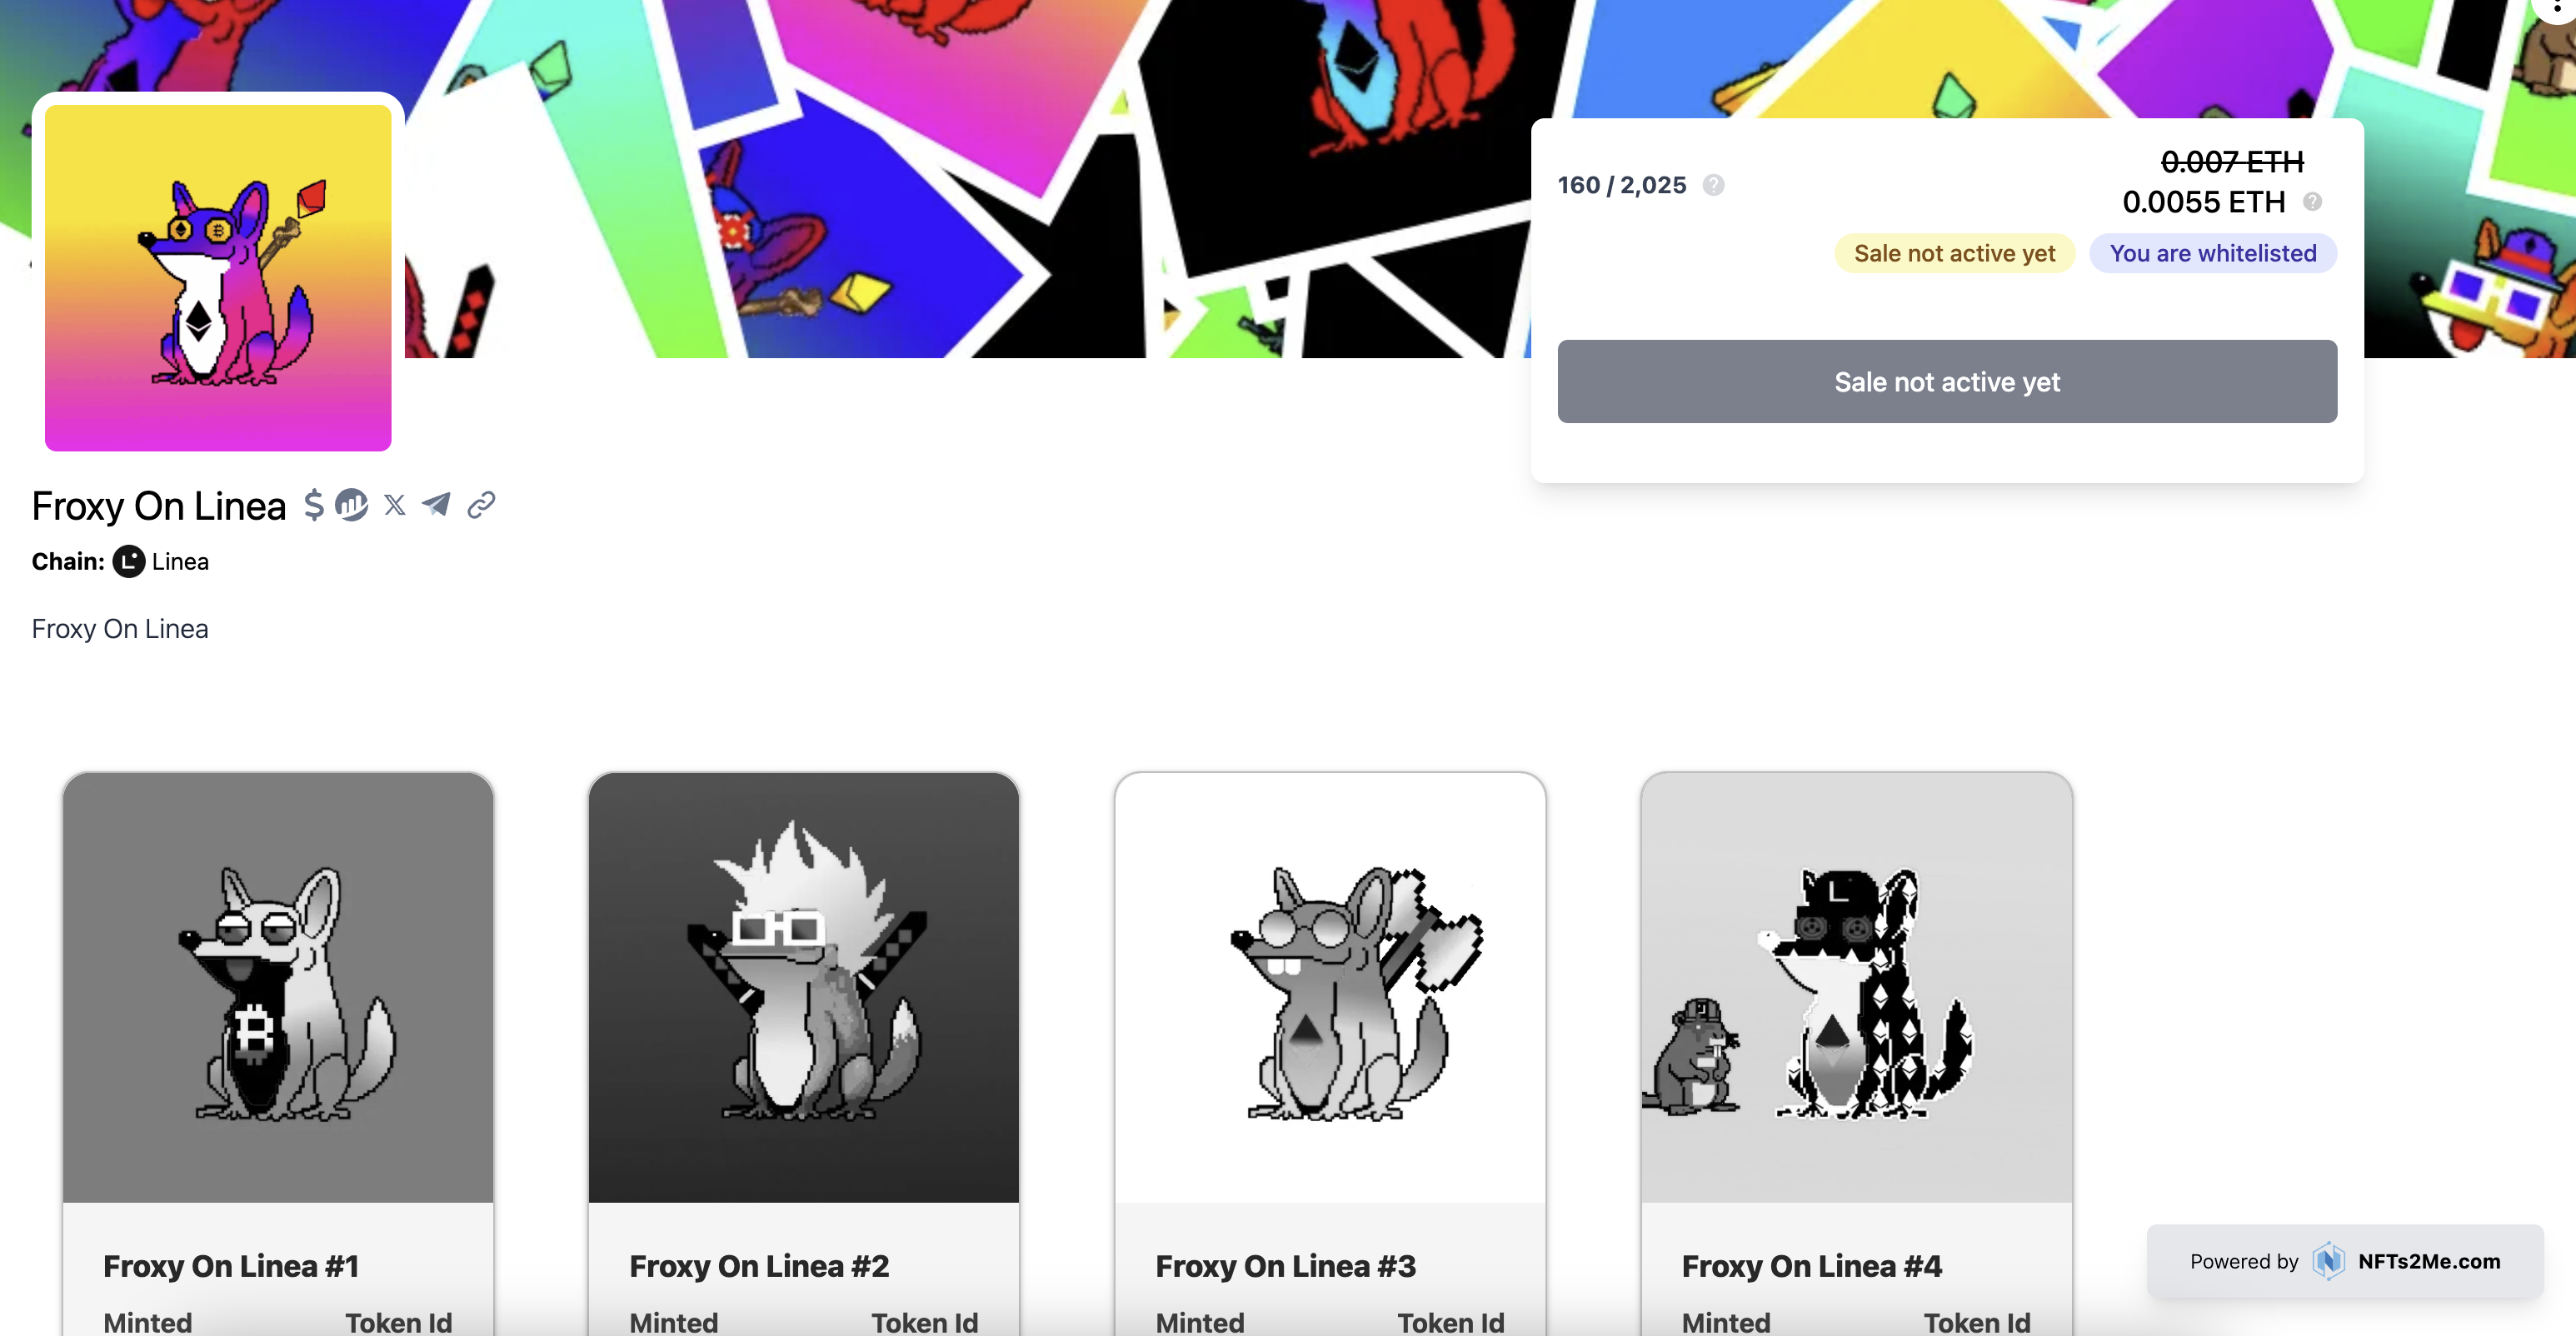Click the Froxy On Linea #4 title
Screen dimensions: 2576x1336
pos(1811,1266)
